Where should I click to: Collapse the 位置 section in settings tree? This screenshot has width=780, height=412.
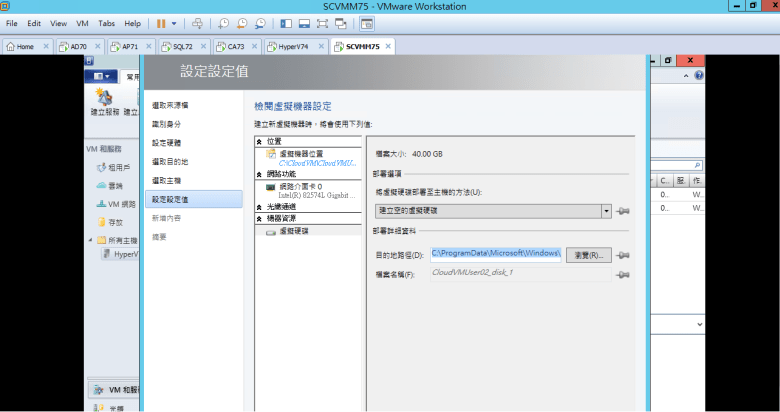click(x=259, y=141)
